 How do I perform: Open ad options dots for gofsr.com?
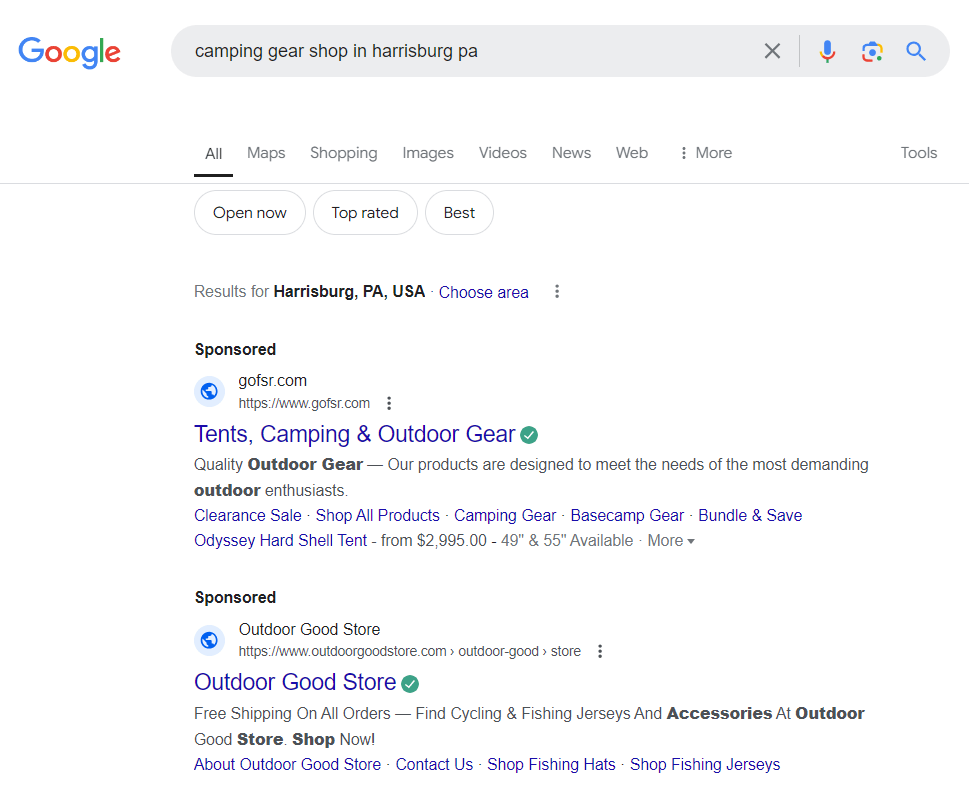pos(389,403)
